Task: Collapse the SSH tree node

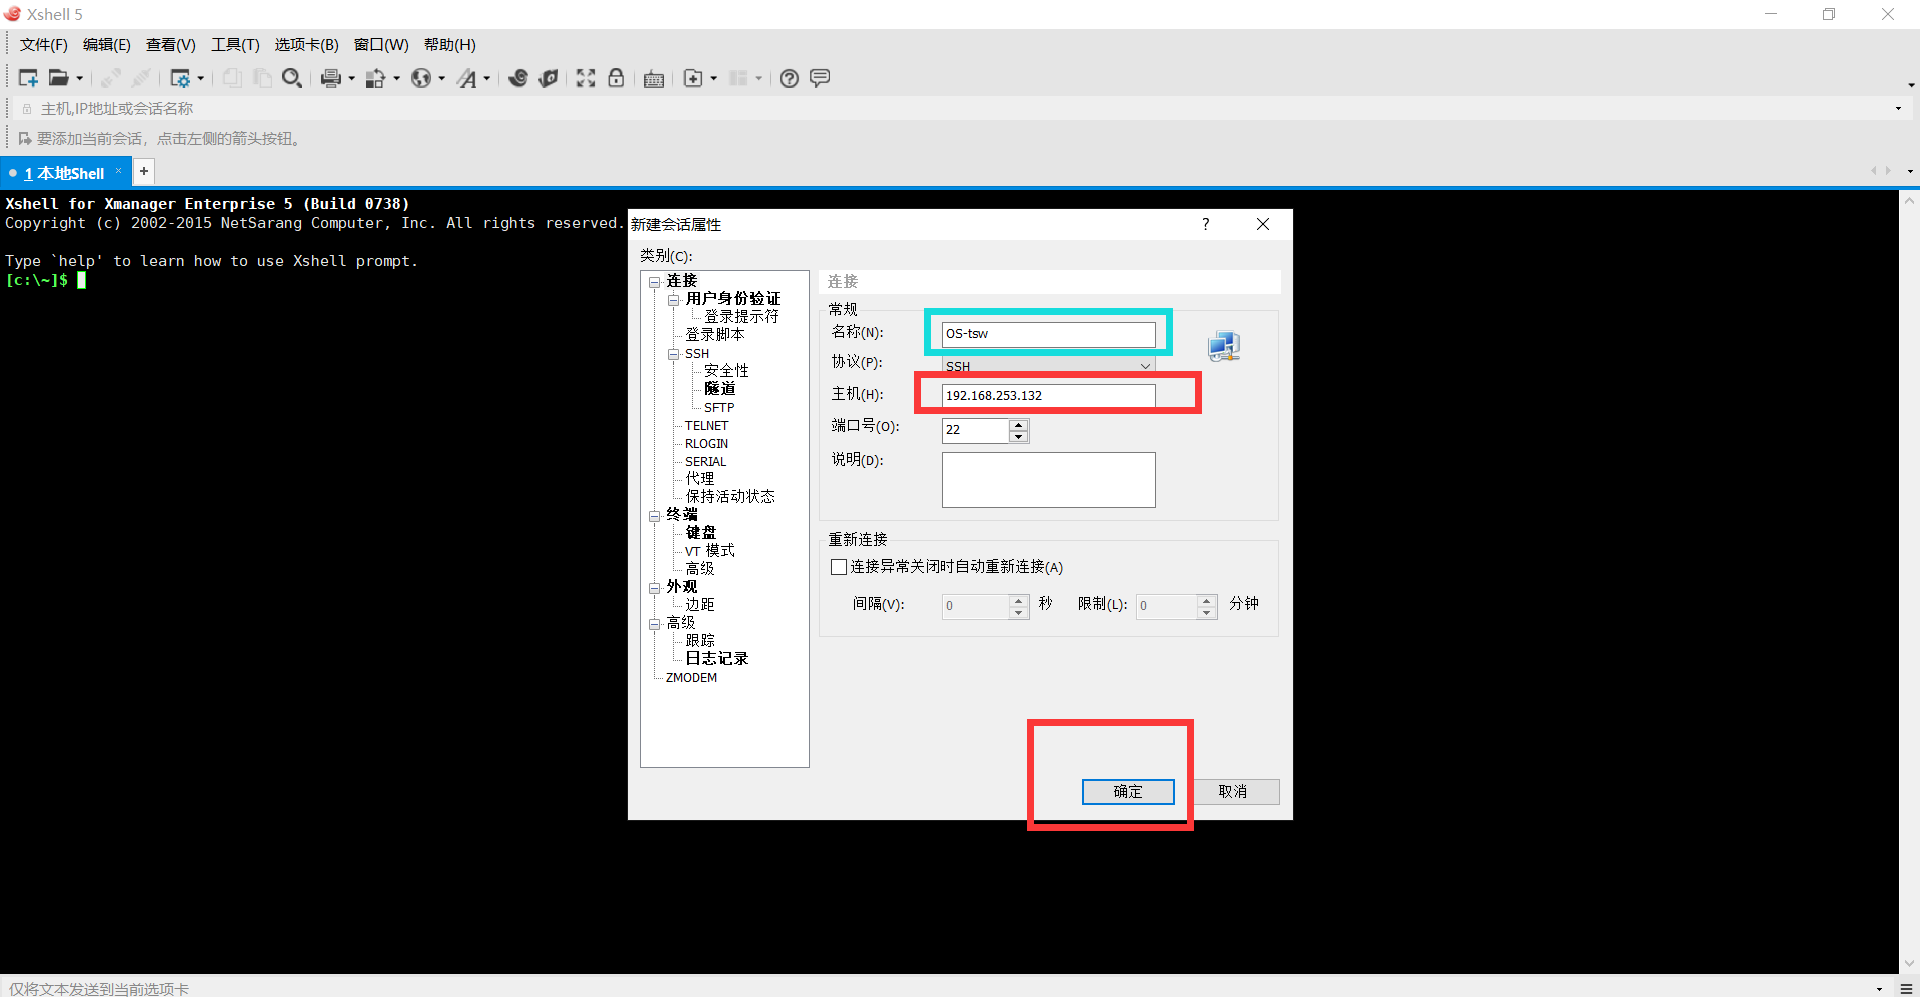Action: (x=674, y=354)
